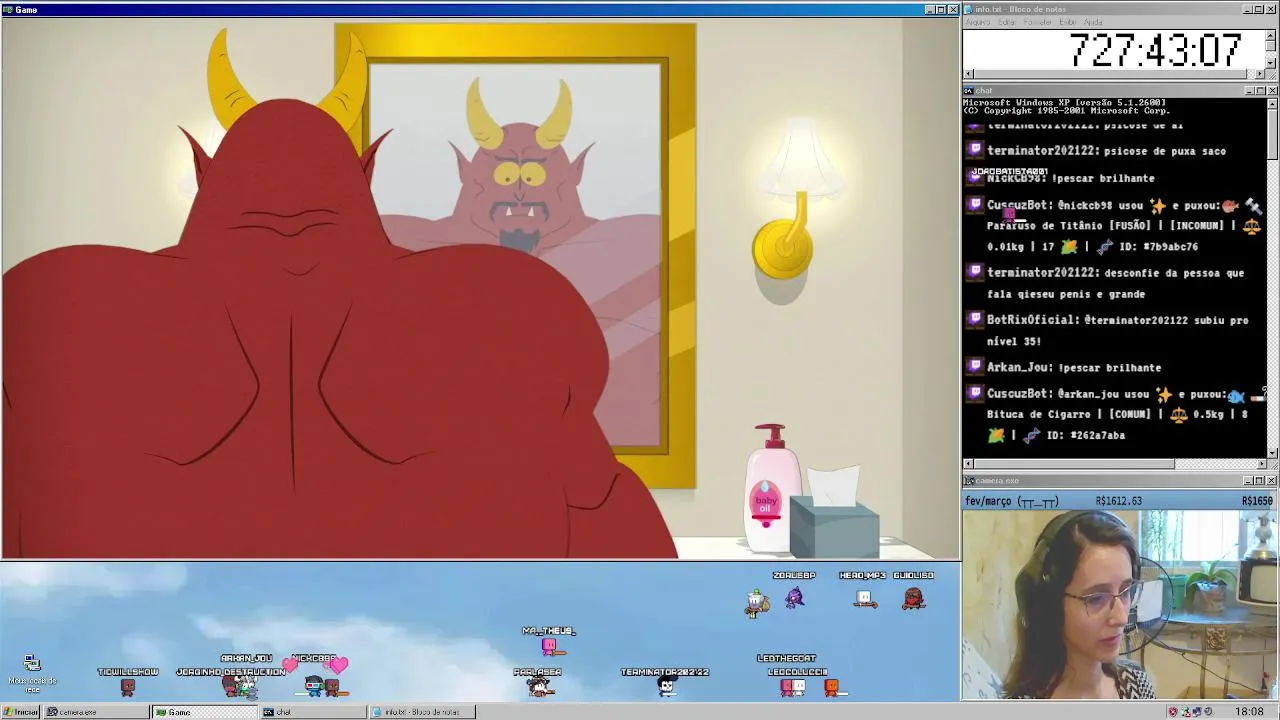Click the LEOCOLUCCIII orange avatar character
This screenshot has height=720, width=1280.
click(x=831, y=687)
